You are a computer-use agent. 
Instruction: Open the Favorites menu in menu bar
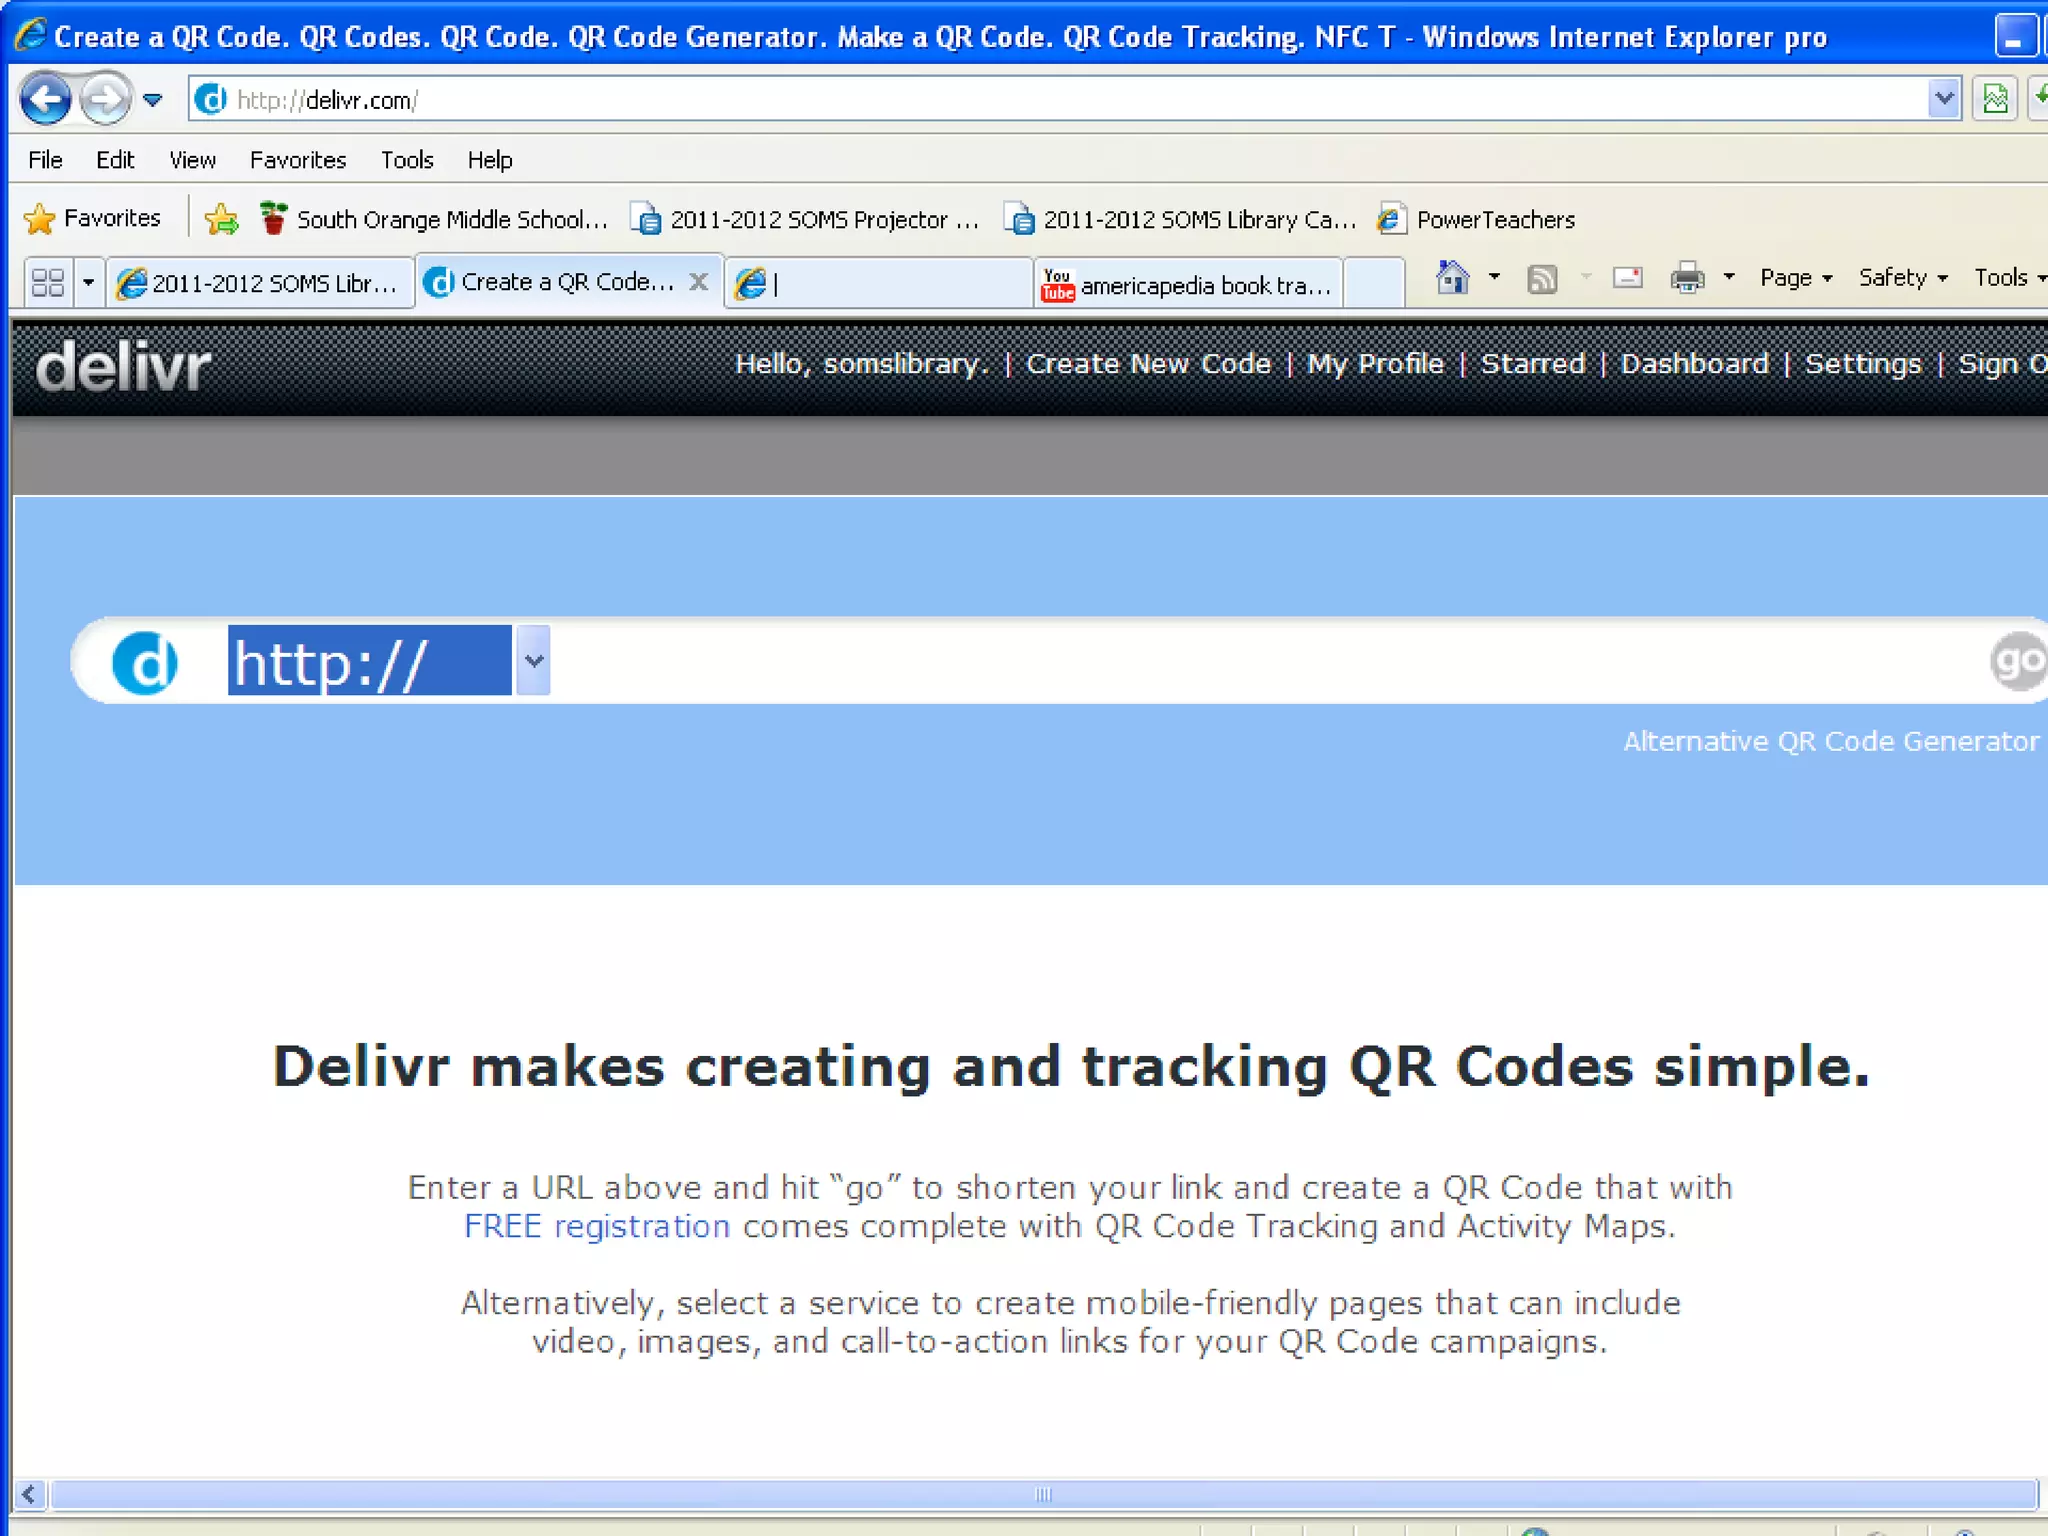297,160
